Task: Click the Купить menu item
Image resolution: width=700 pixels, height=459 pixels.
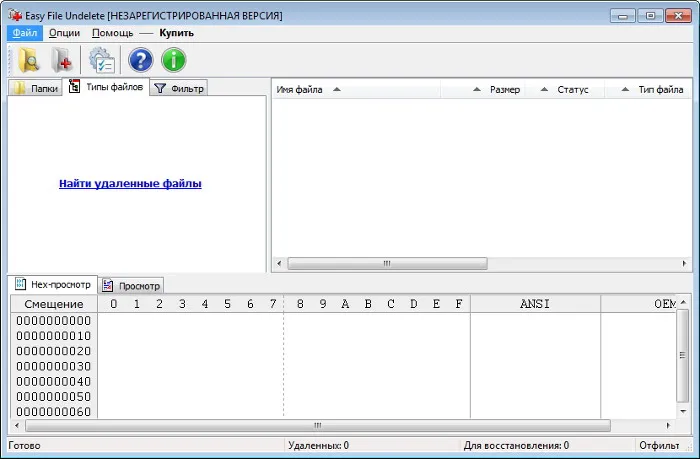Action: point(176,33)
